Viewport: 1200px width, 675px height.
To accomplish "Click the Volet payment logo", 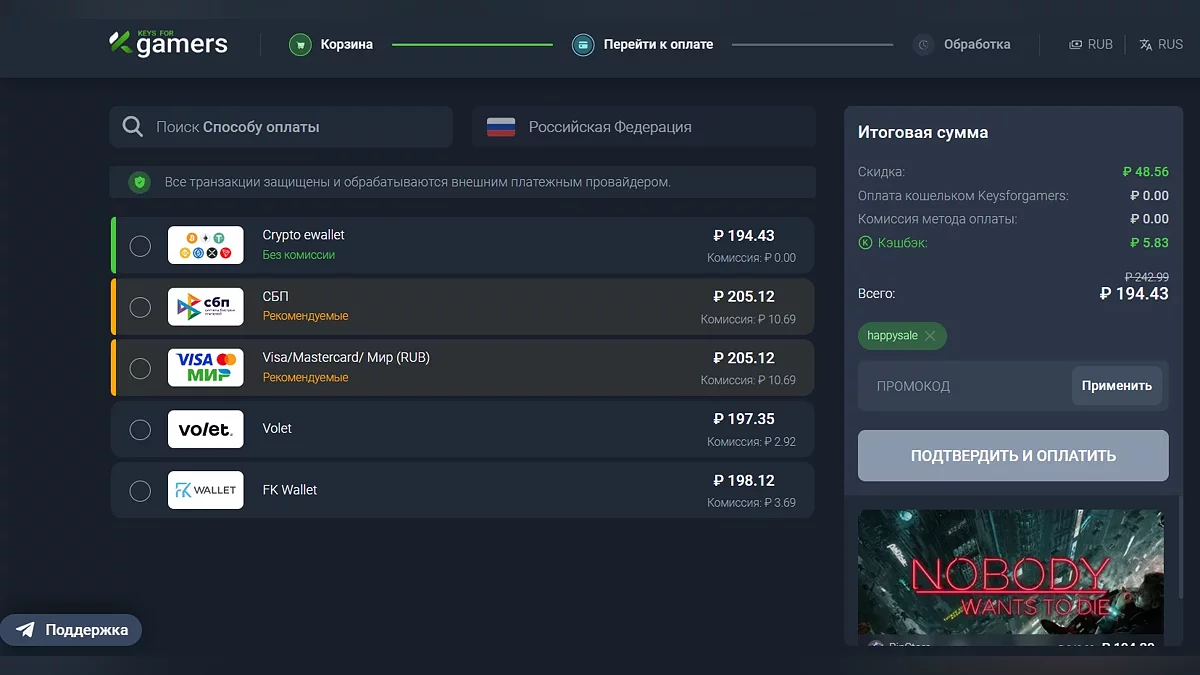I will tap(205, 429).
